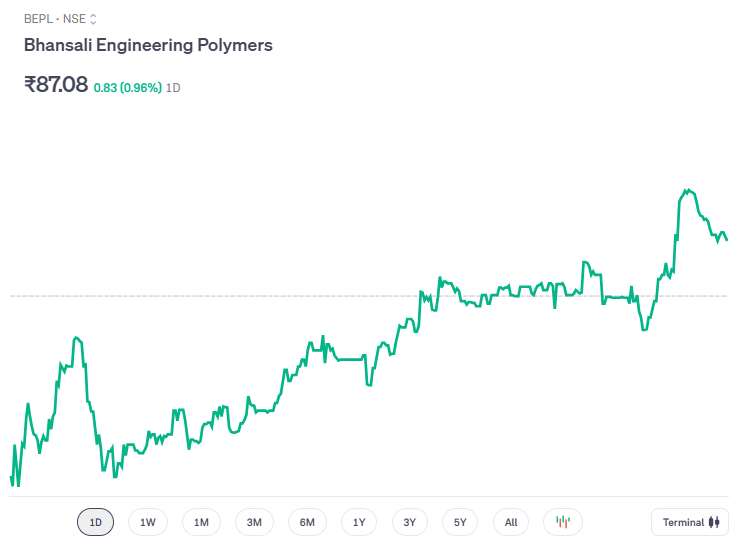The image size is (755, 550).
Task: Click the green 0.83 (0.96%) change
Action: pos(128,87)
